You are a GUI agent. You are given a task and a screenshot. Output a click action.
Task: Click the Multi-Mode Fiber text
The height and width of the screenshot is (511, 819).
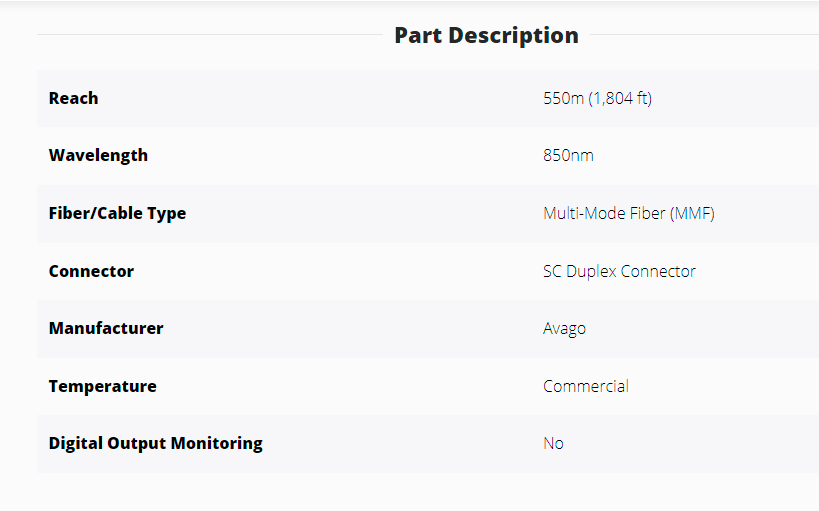pos(604,213)
